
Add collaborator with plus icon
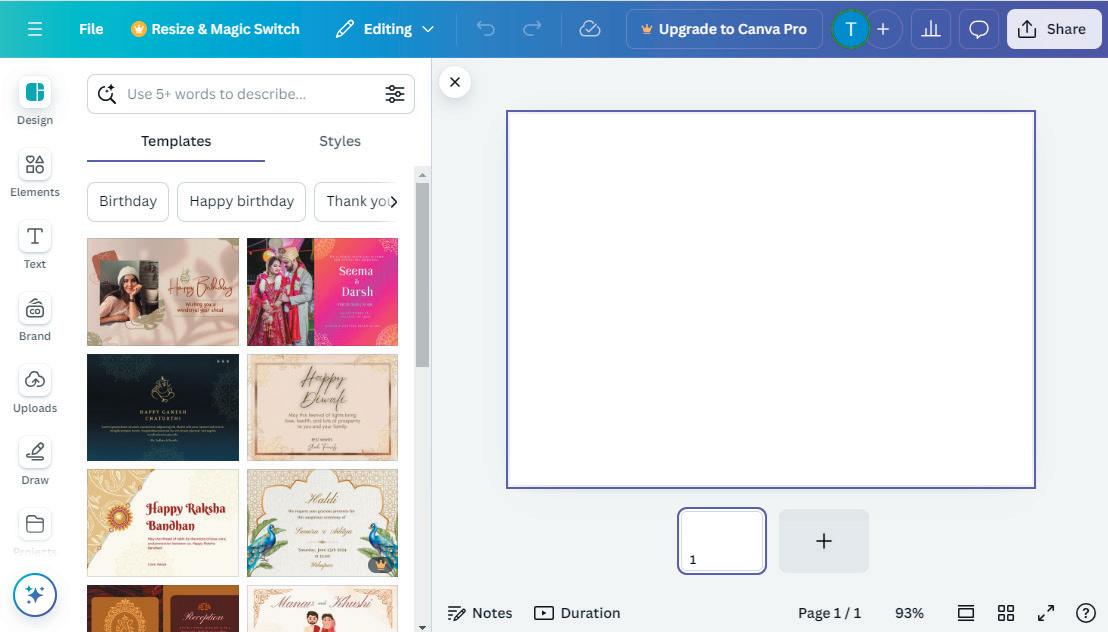[x=883, y=29]
